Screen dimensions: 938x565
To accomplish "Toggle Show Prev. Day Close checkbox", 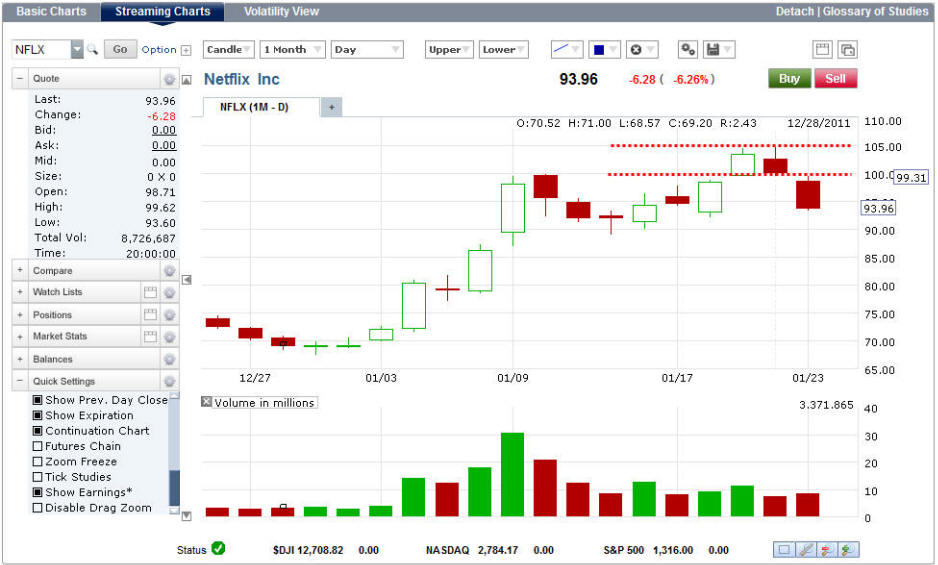I will [x=38, y=400].
